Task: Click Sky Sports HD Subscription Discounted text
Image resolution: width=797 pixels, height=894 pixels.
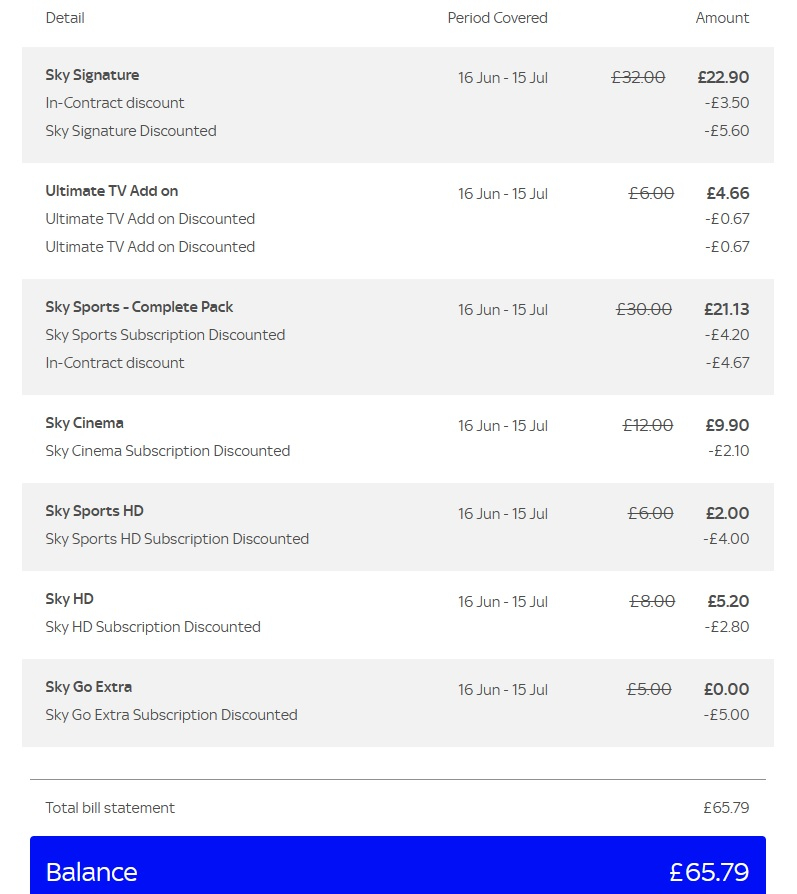Action: (177, 539)
